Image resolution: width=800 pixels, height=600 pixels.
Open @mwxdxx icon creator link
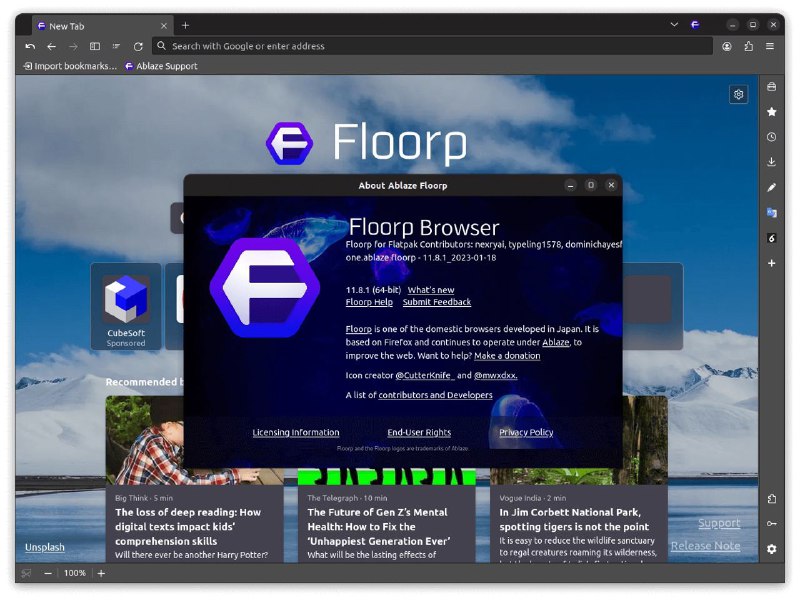tap(495, 376)
